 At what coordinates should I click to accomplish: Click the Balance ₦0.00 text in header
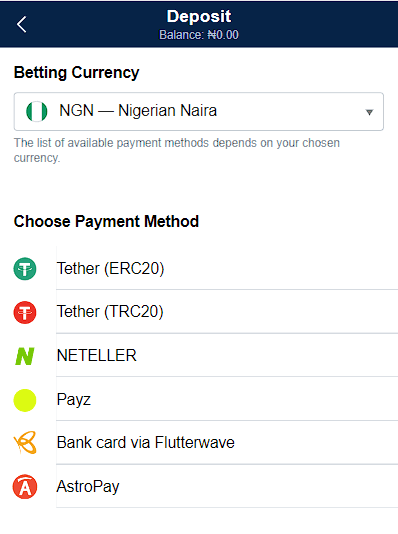tap(199, 35)
